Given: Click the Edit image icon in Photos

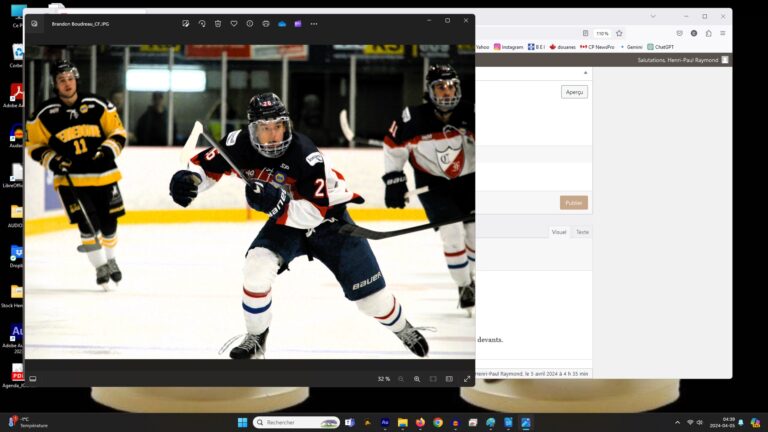Looking at the screenshot, I should tap(186, 23).
